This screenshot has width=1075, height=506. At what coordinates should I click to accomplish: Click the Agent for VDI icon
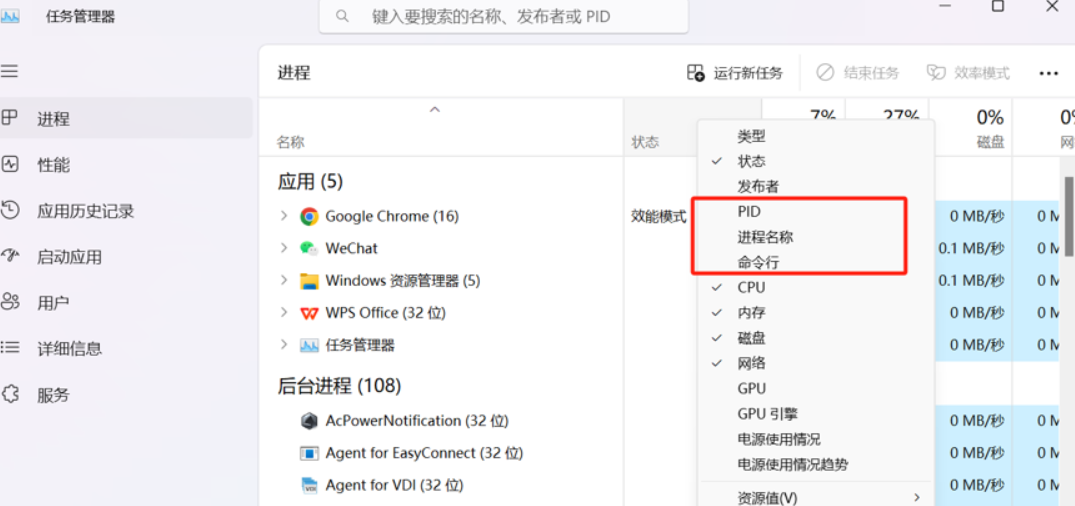(309, 485)
